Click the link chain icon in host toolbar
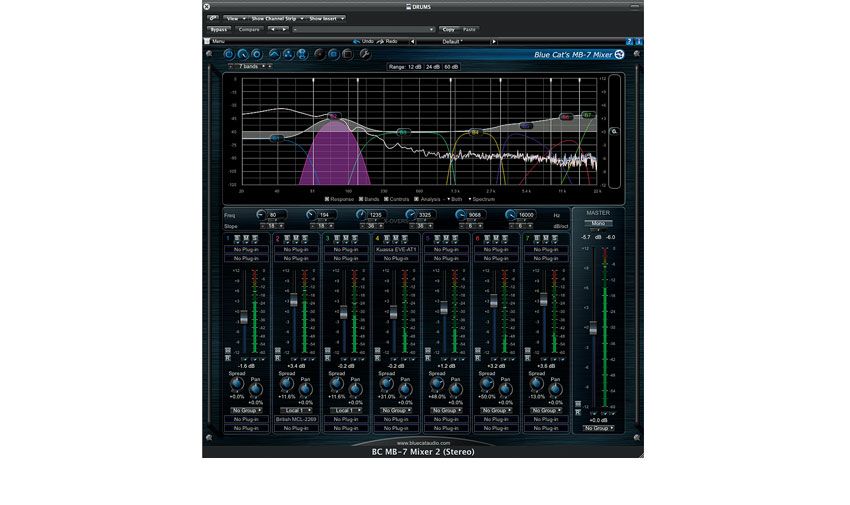 [212, 18]
